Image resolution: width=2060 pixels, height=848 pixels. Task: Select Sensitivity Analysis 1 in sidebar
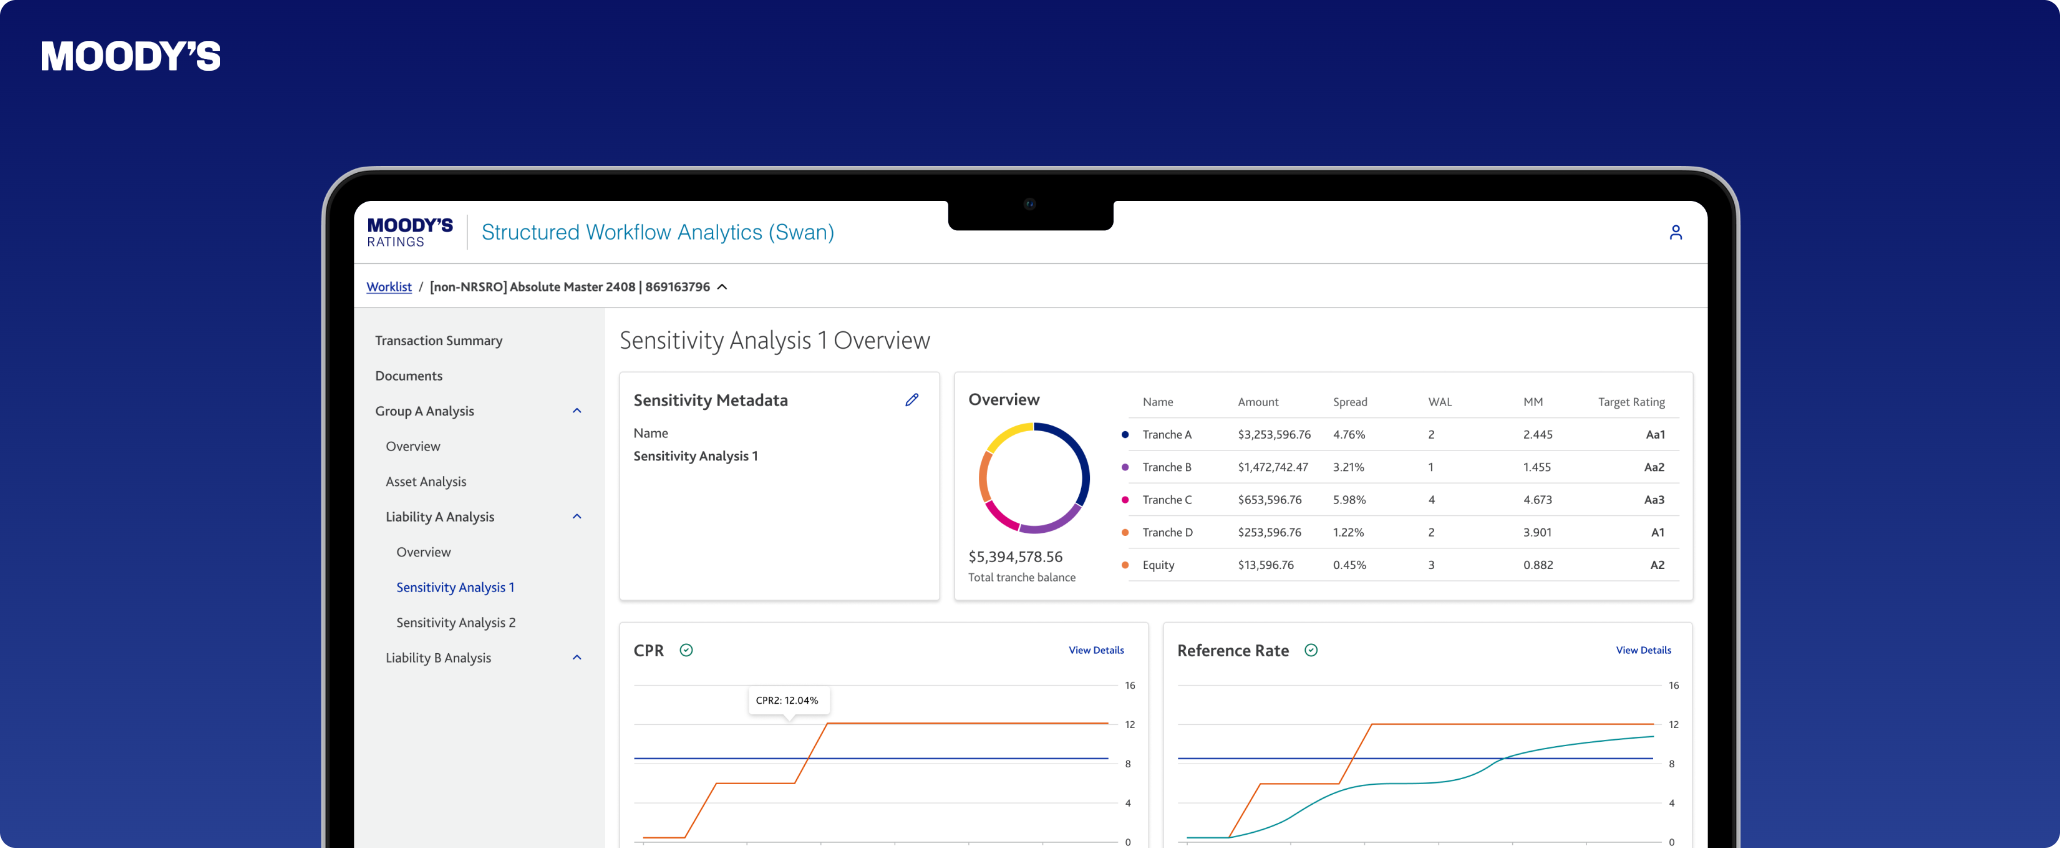pyautogui.click(x=455, y=587)
